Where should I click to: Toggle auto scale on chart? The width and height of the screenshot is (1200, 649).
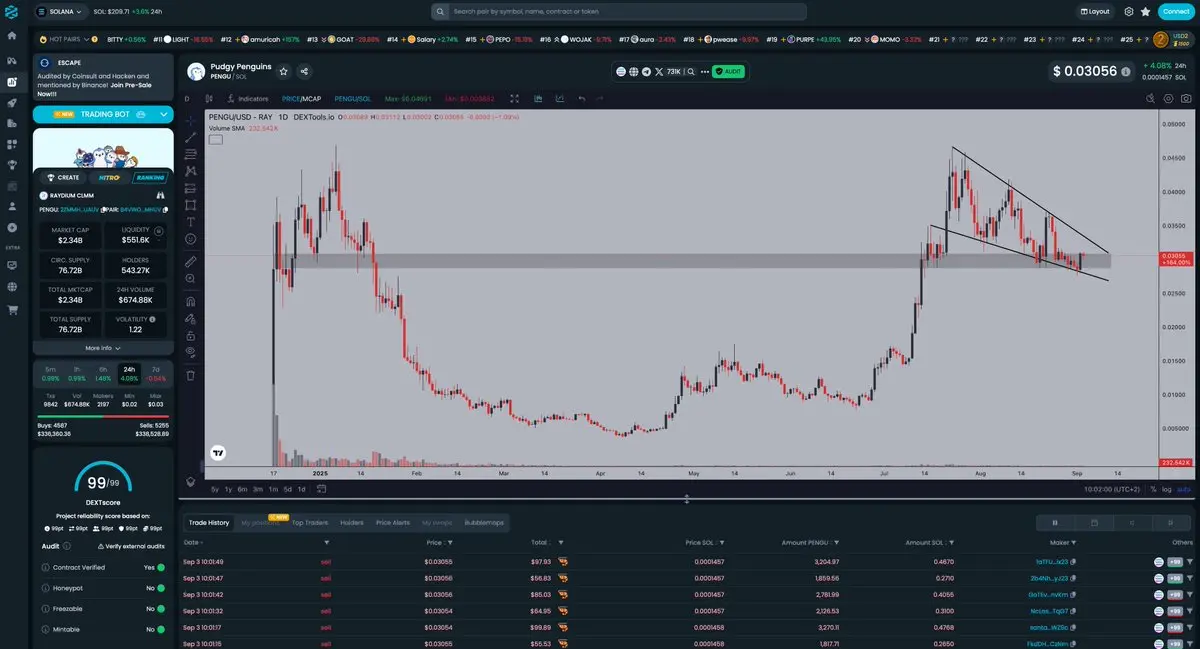[x=1184, y=489]
